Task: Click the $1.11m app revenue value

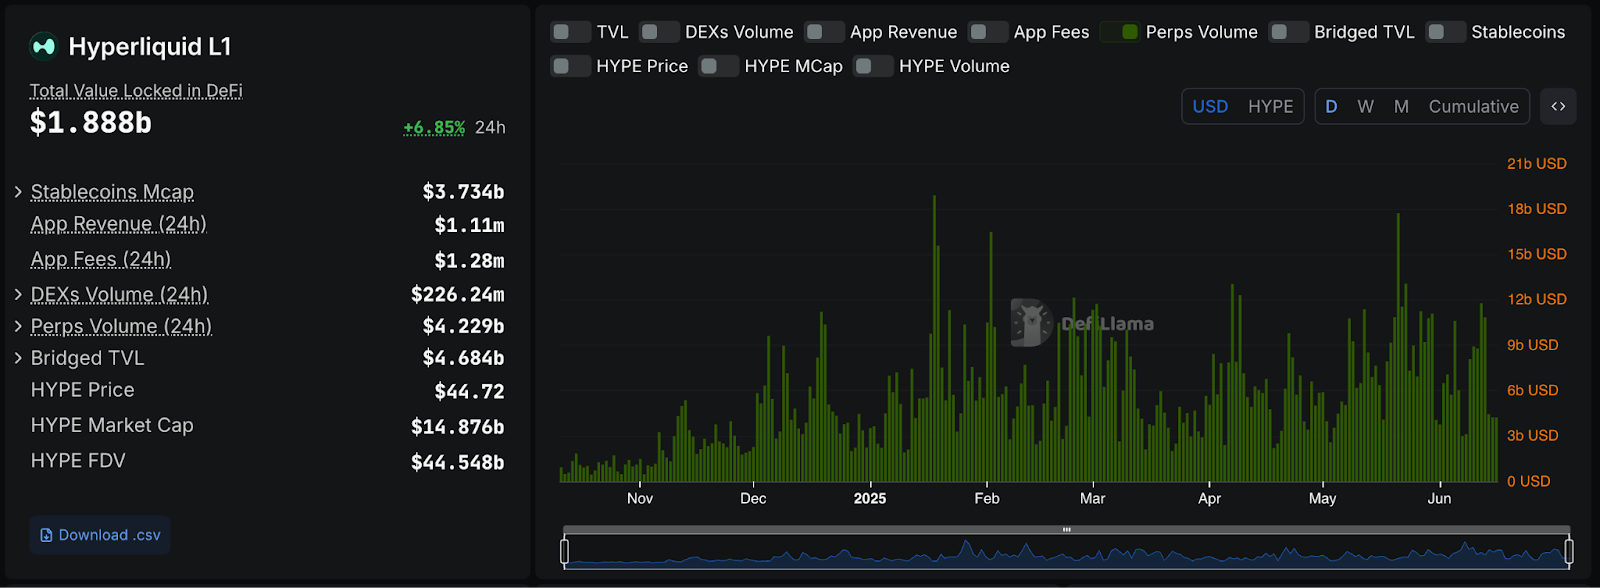Action: pos(469,225)
